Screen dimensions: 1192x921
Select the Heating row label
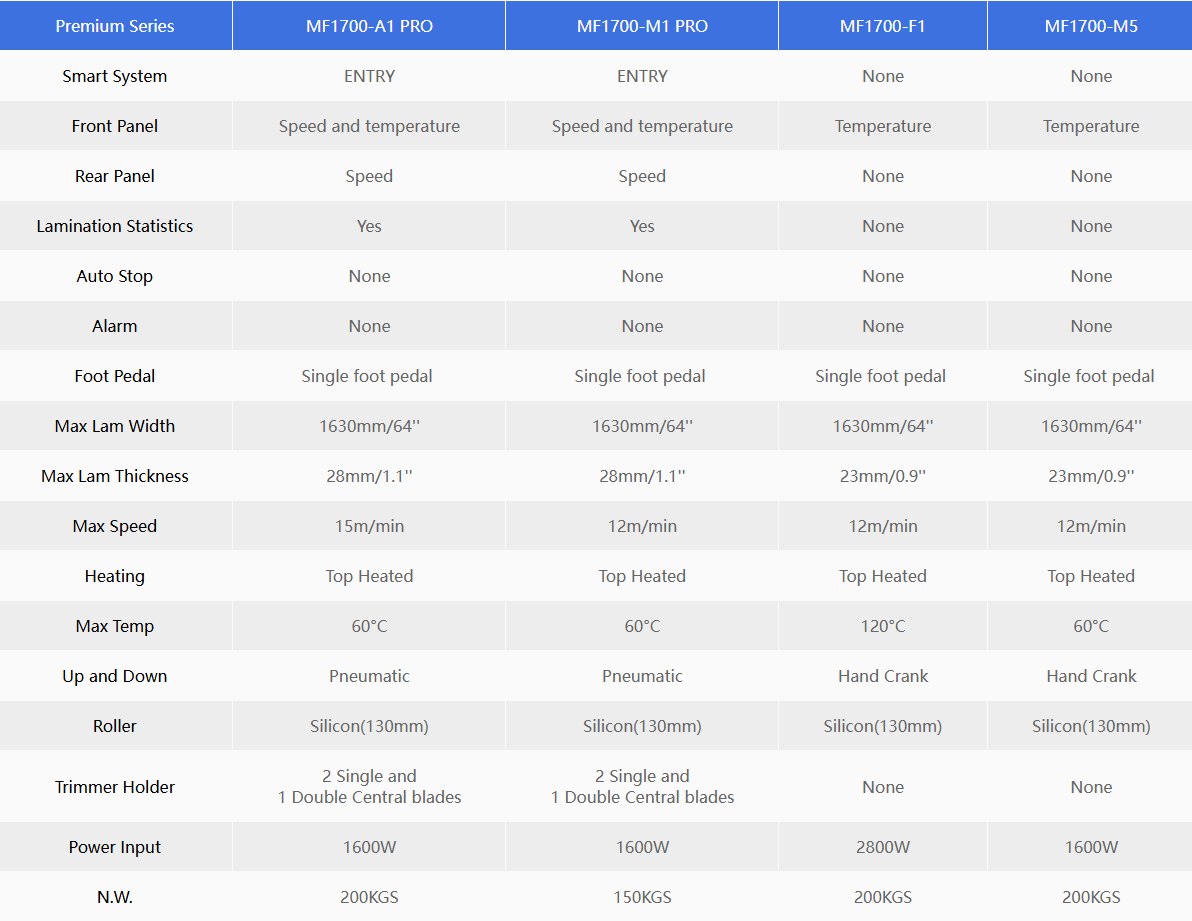[x=115, y=576]
